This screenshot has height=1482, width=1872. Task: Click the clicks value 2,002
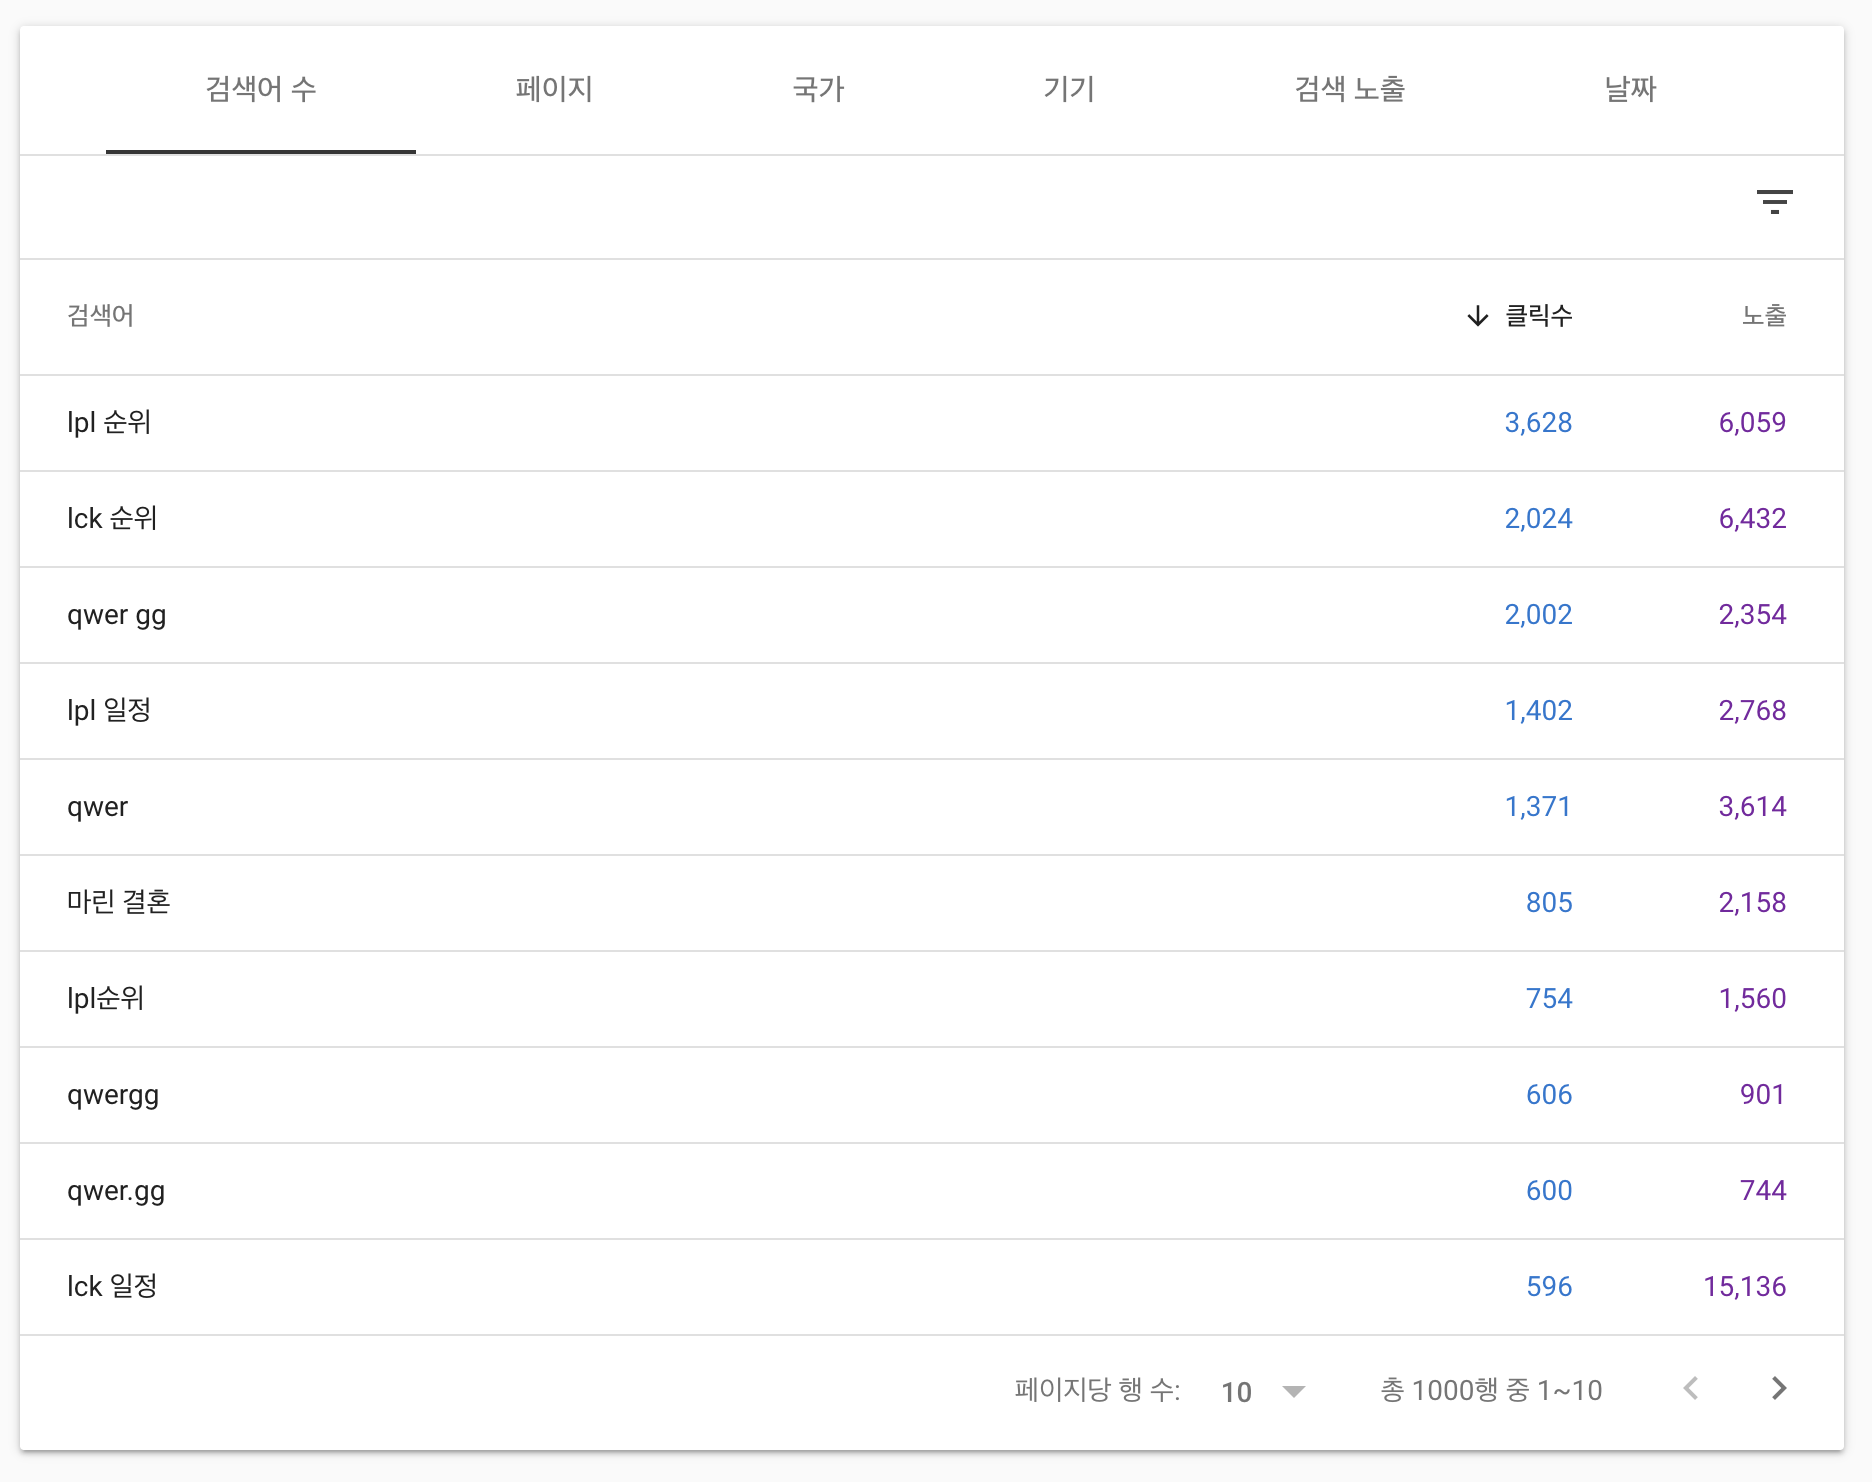pyautogui.click(x=1538, y=615)
